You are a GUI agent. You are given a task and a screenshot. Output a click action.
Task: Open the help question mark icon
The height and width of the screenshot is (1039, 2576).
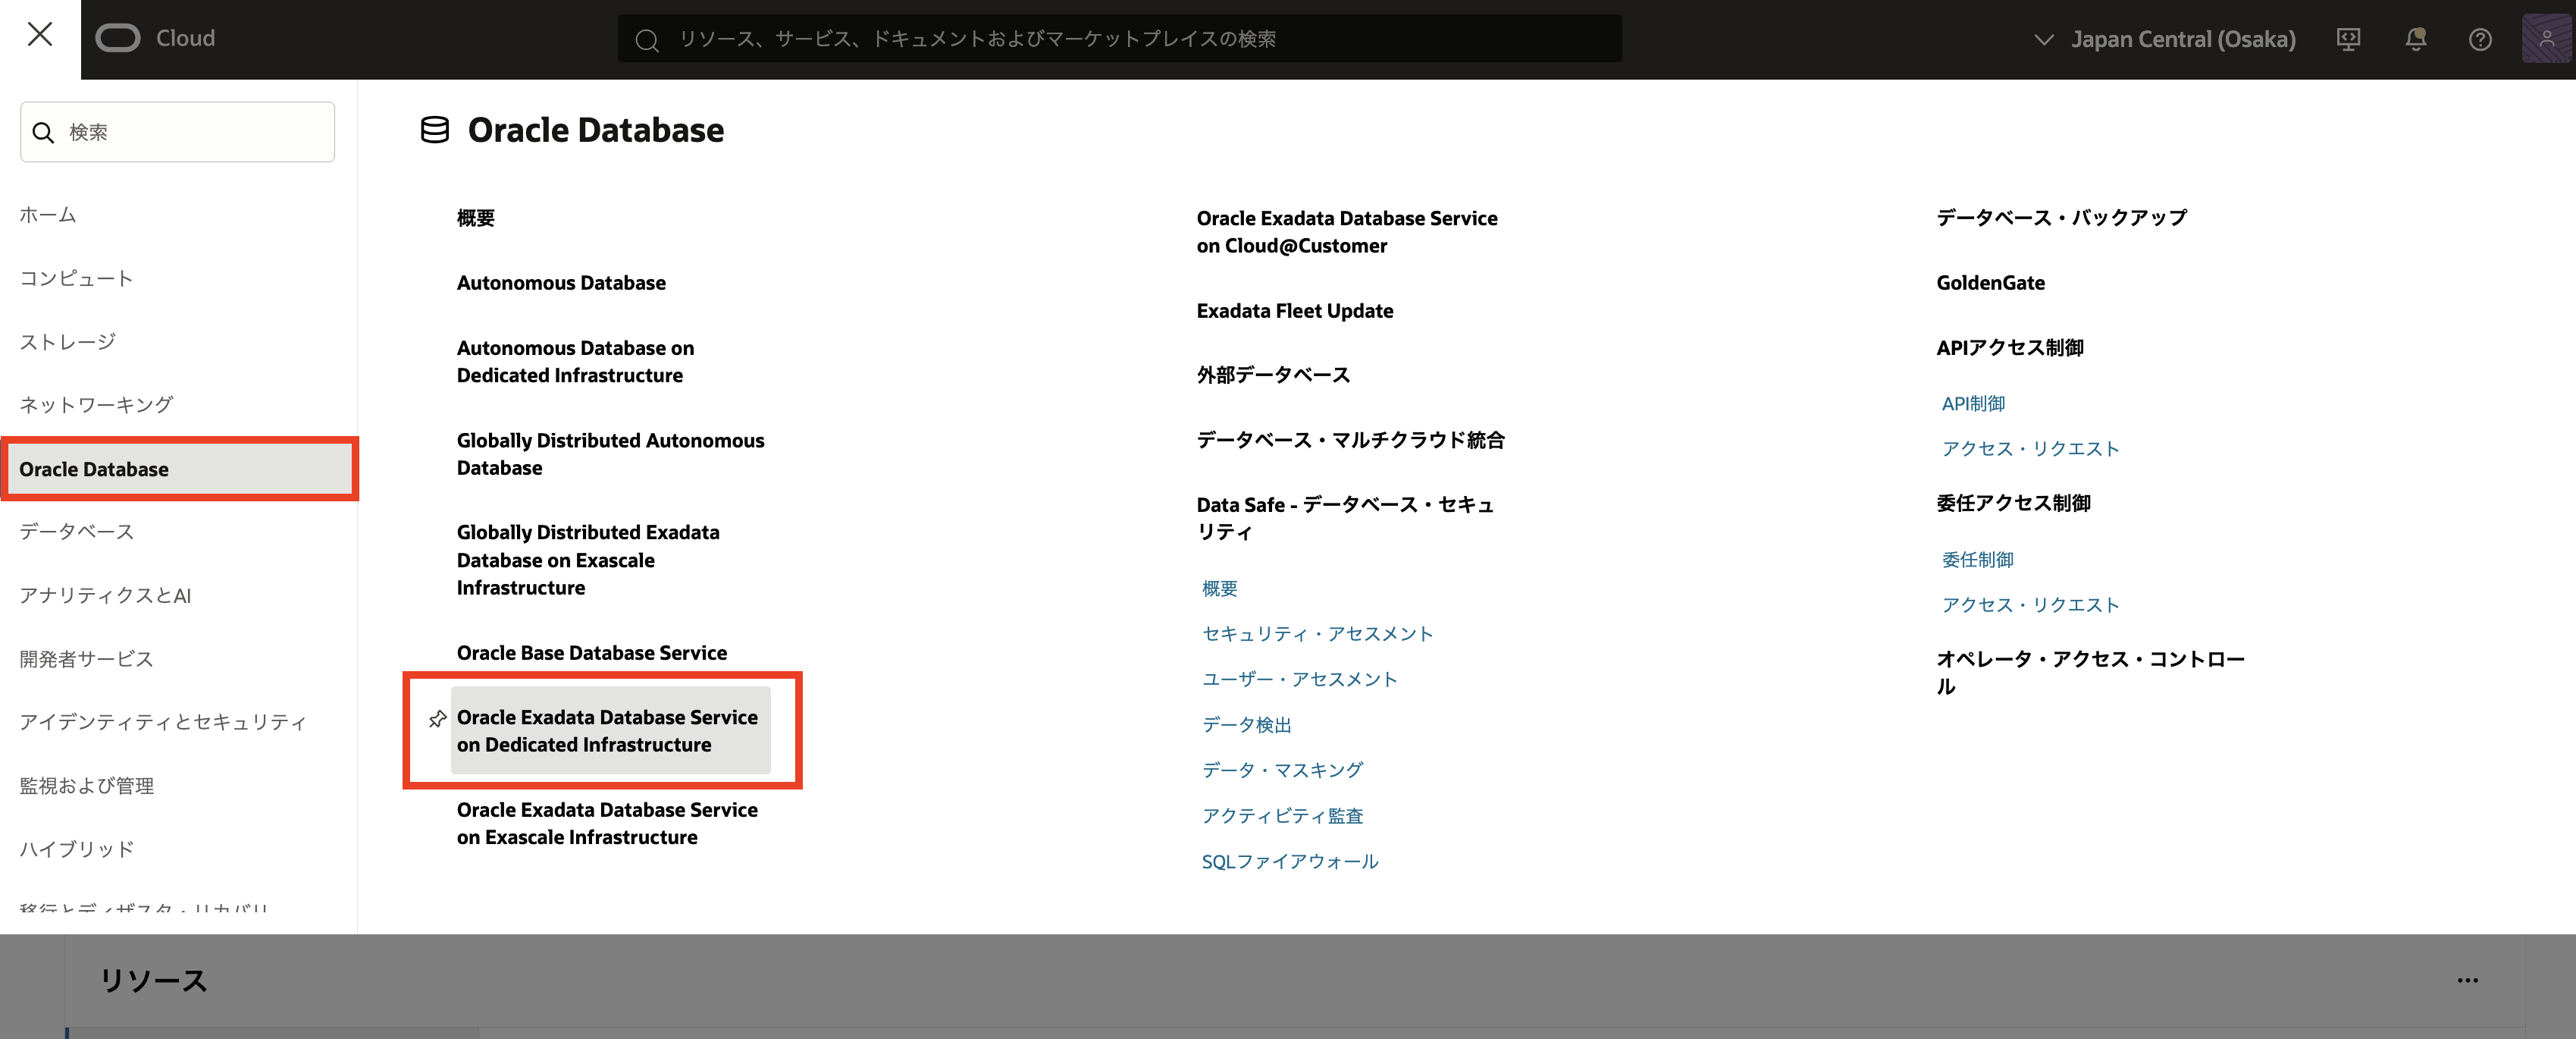2480,39
